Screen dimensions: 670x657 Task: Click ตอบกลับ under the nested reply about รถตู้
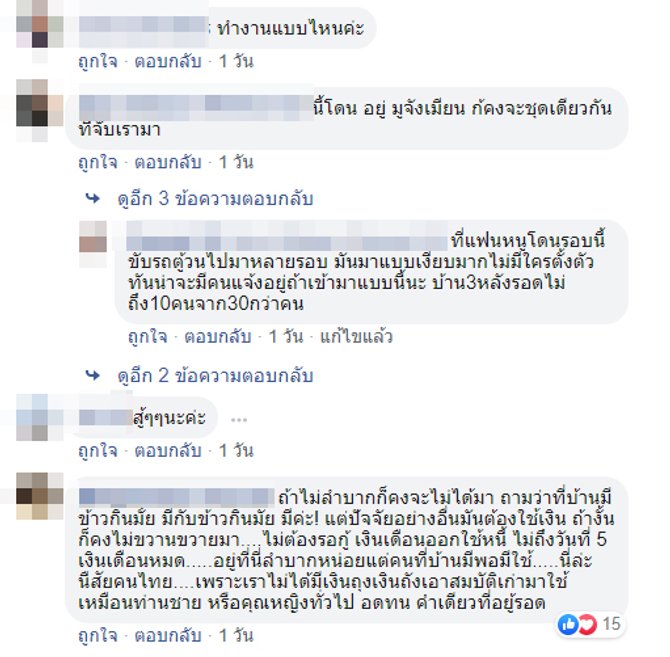click(217, 337)
